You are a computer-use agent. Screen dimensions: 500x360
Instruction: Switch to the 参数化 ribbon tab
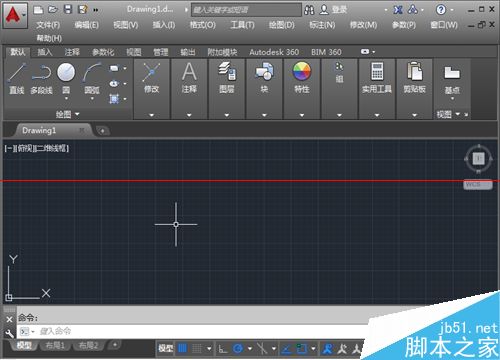103,52
